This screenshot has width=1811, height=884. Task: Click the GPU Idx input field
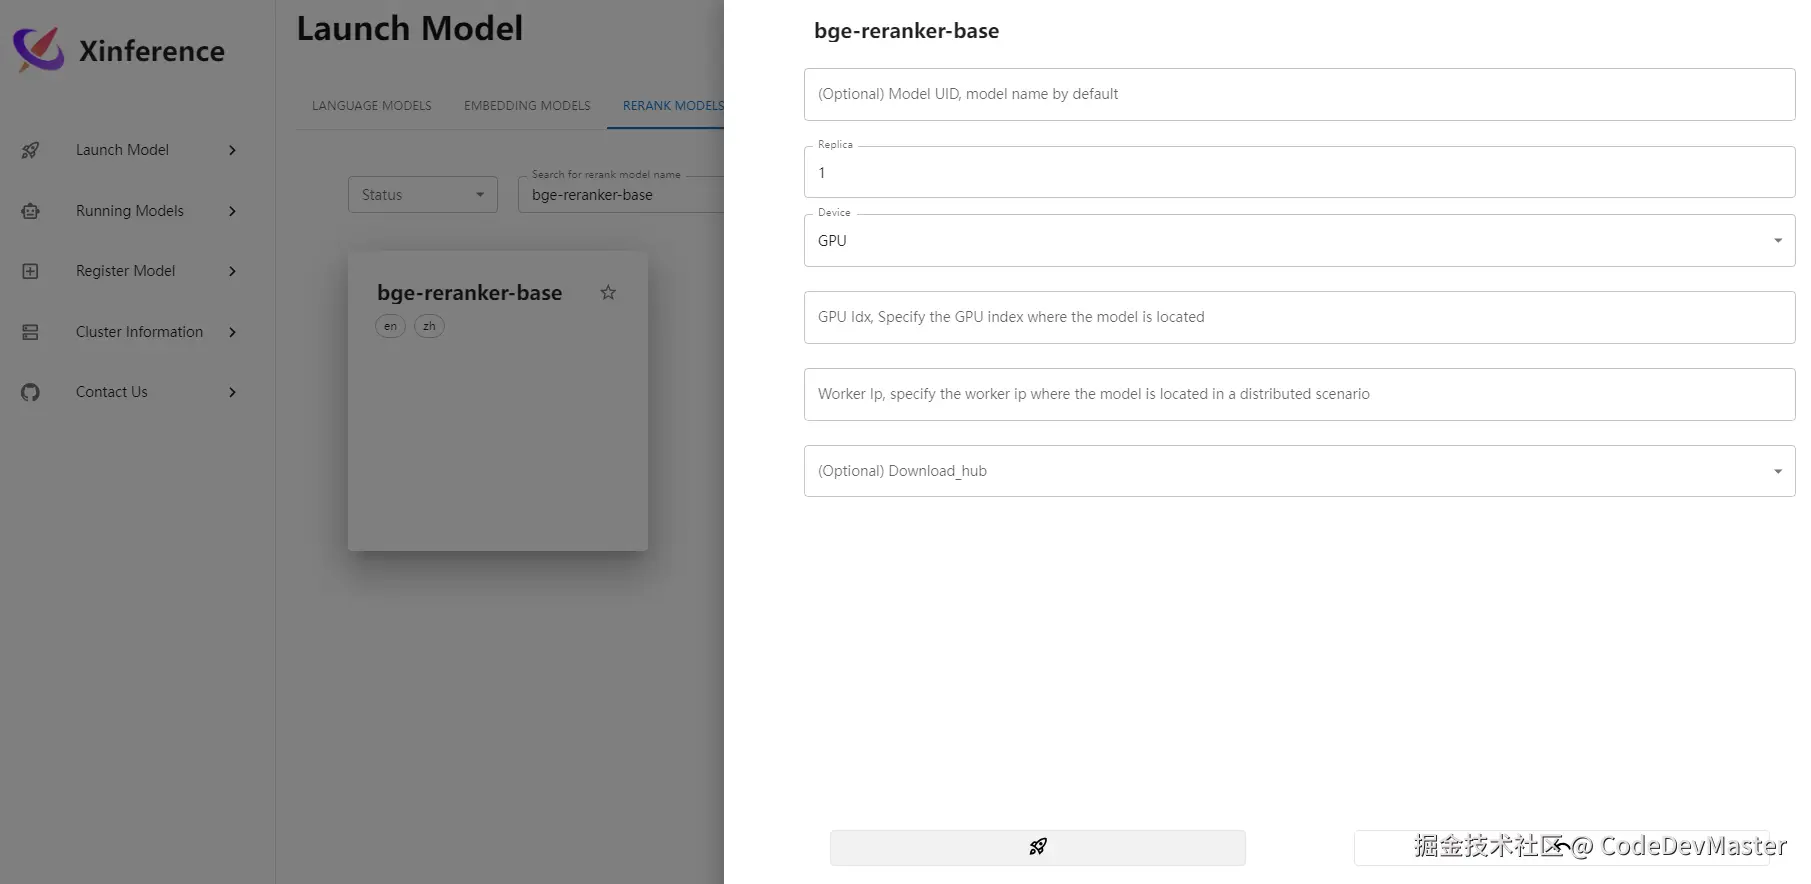(x=1298, y=317)
